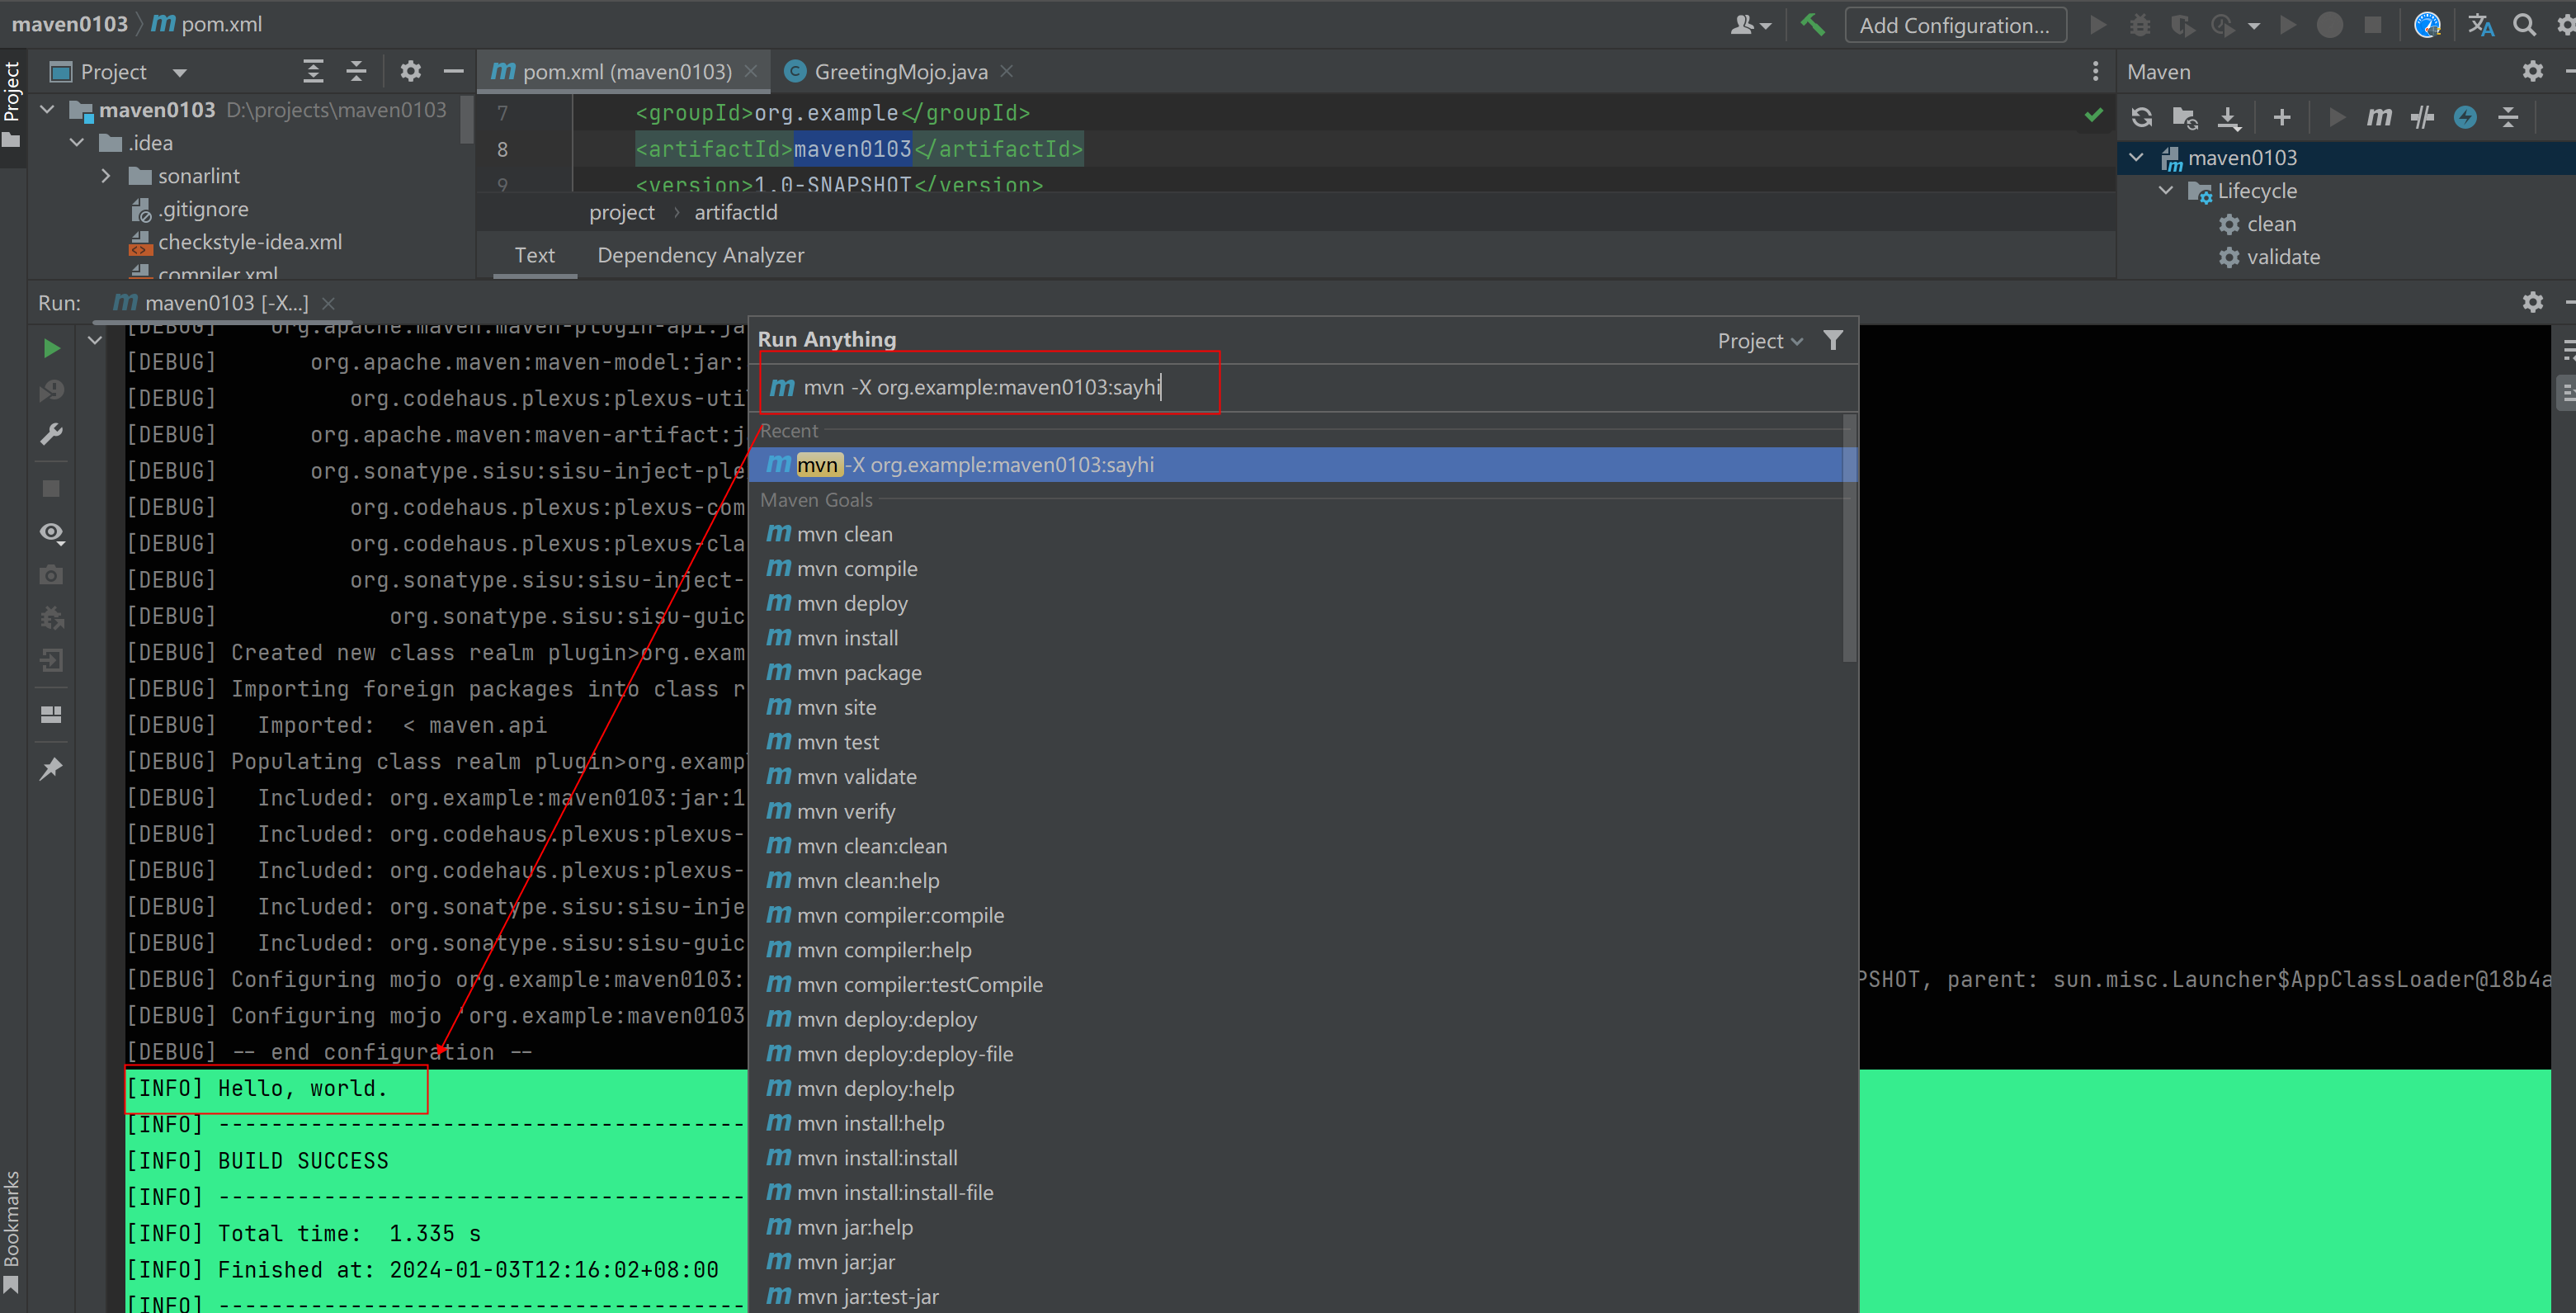Expand the sonarlint folder
This screenshot has width=2576, height=1313.
pos(106,176)
